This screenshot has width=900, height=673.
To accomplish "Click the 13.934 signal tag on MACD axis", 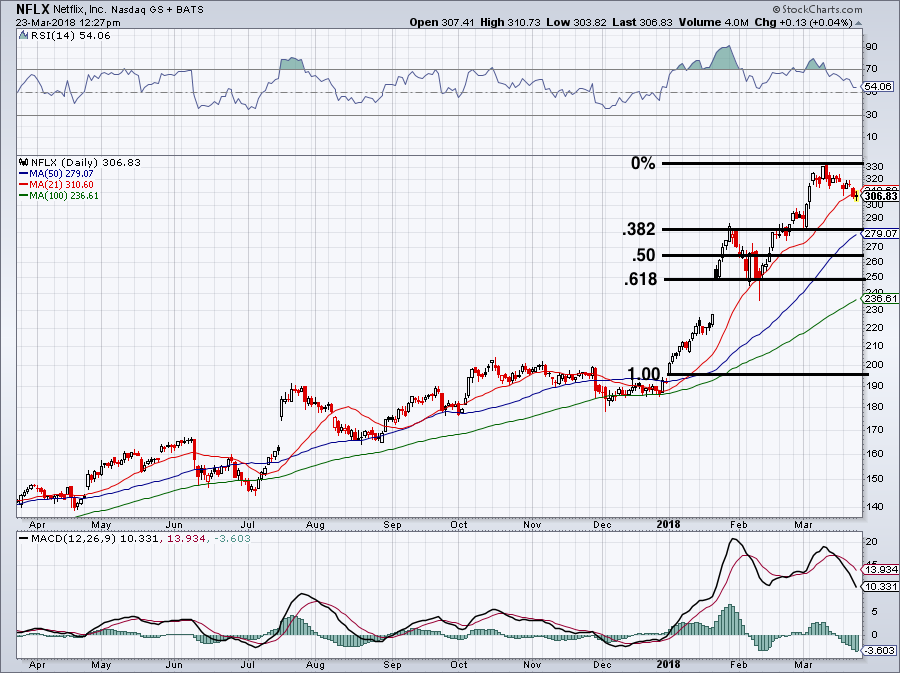I will (880, 570).
